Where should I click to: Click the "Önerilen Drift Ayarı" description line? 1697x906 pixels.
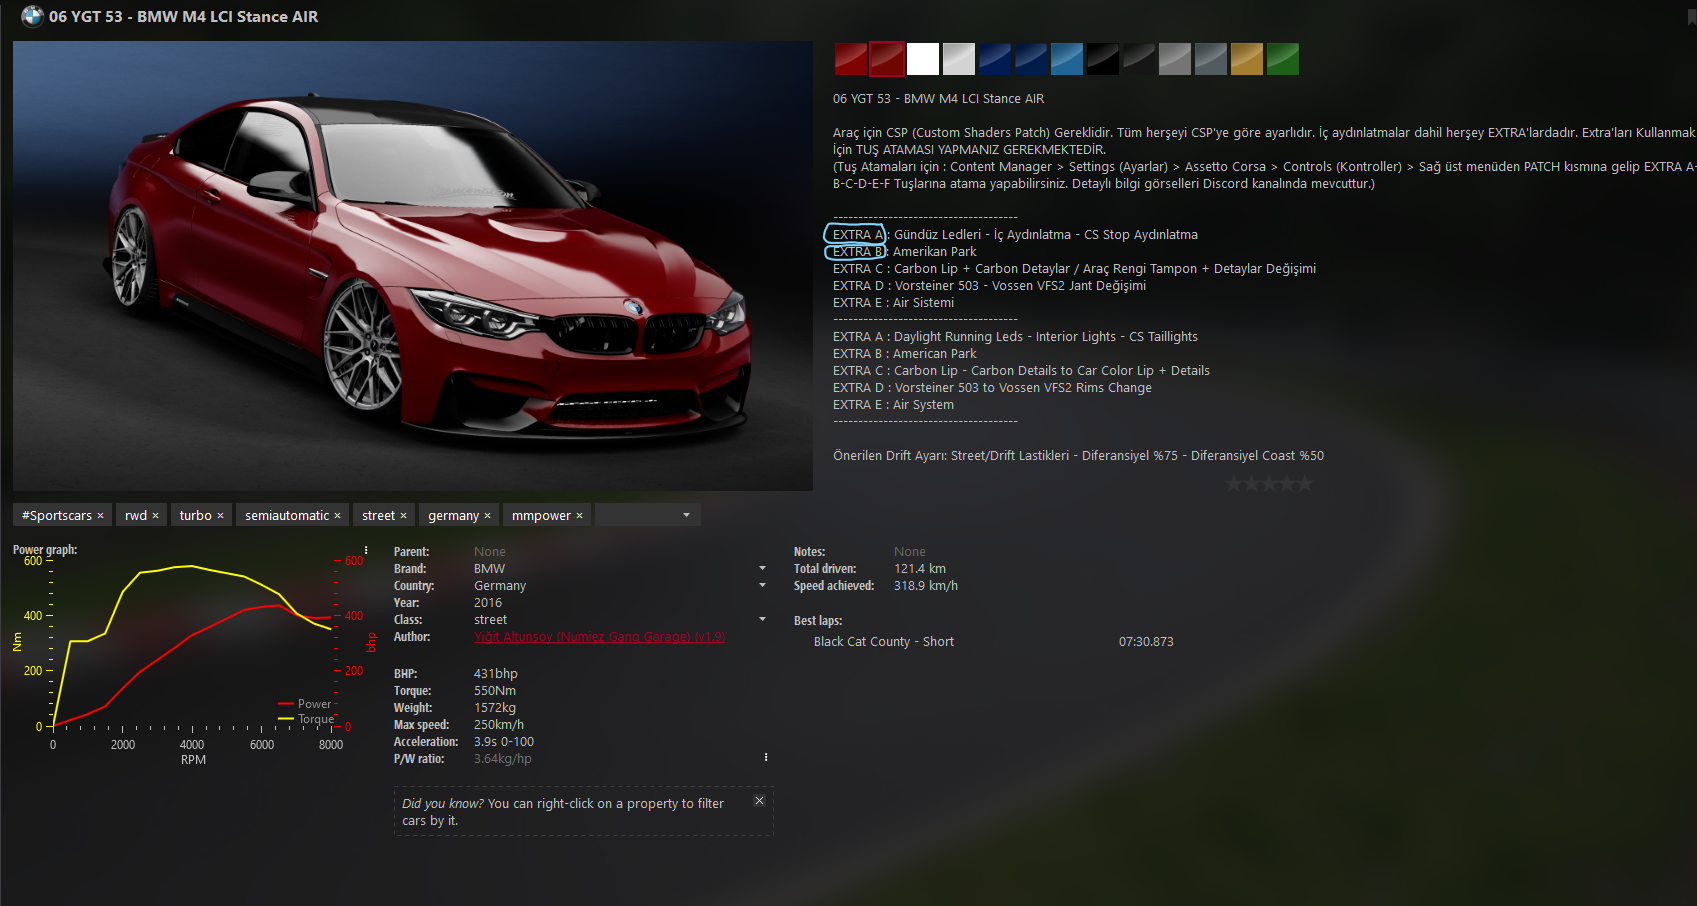1078,456
